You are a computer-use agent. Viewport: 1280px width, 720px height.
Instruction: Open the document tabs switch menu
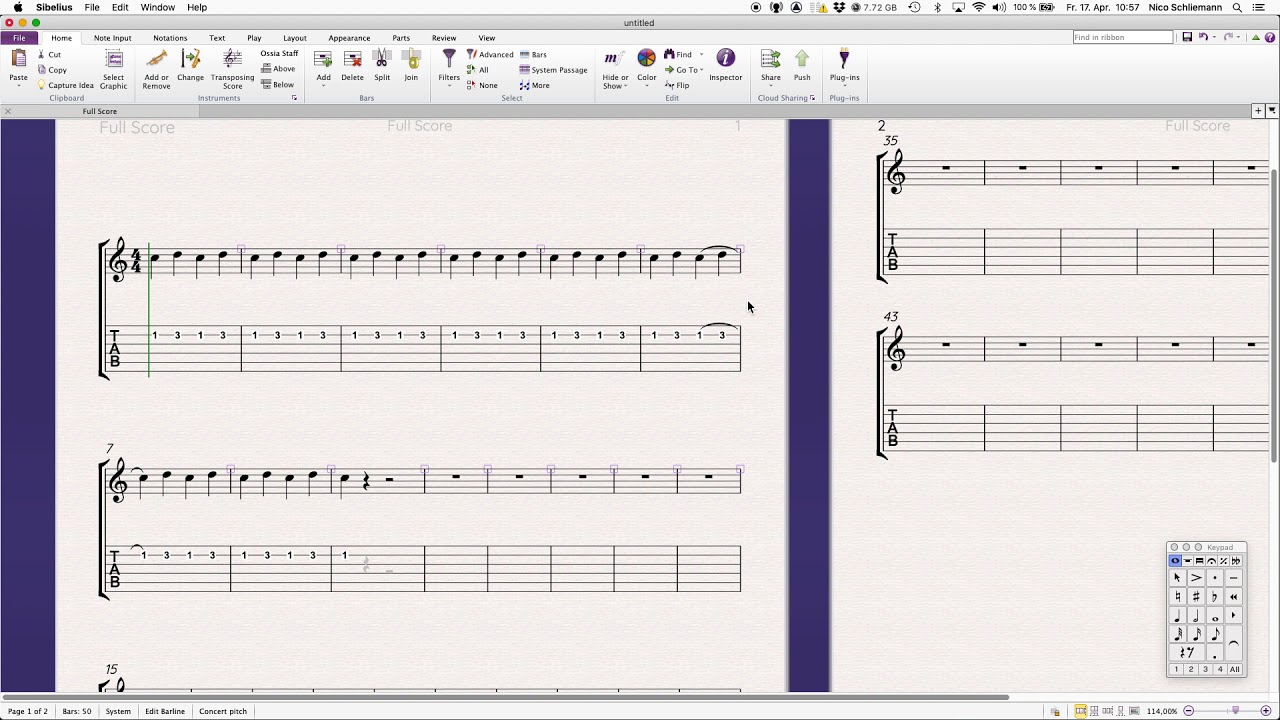pos(1272,111)
